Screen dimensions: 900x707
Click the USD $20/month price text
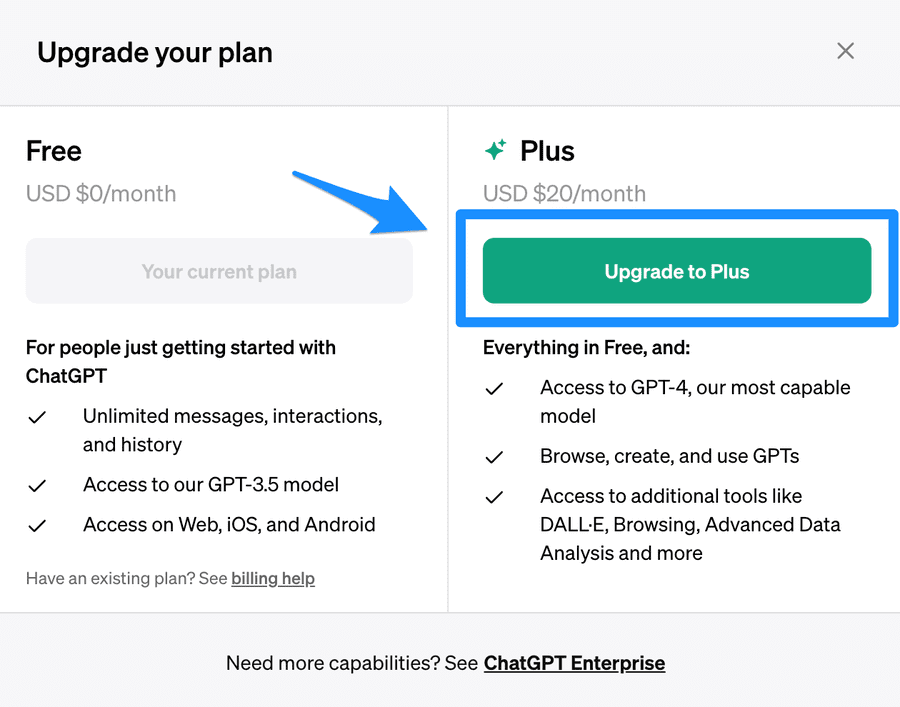[564, 194]
